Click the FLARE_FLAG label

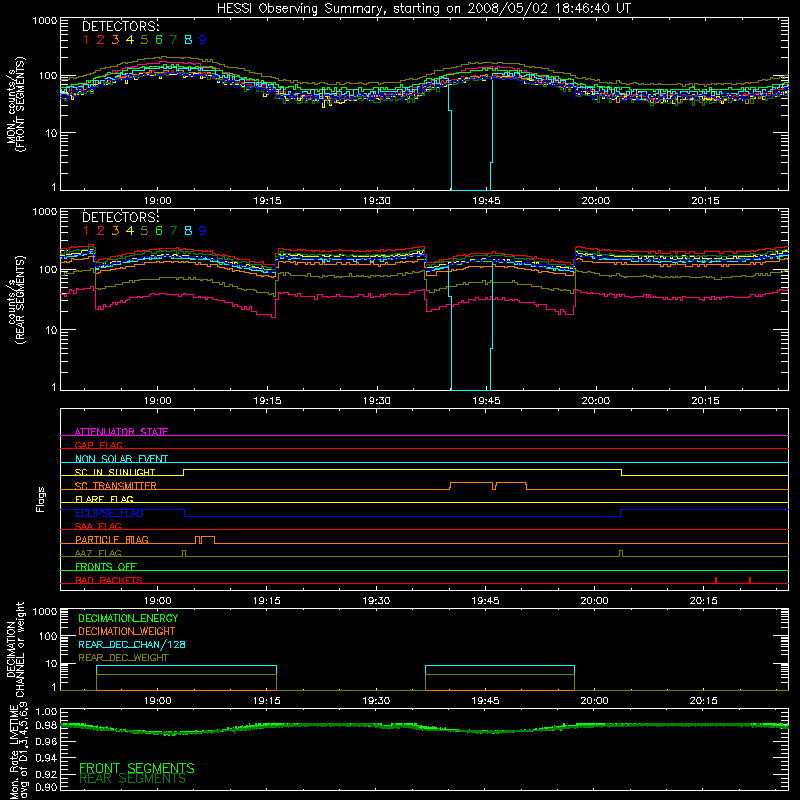point(104,499)
